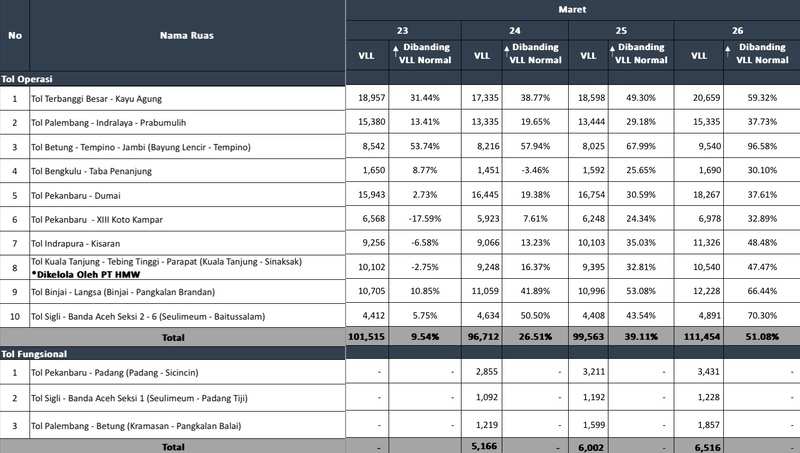Screen dimensions: 800x453
Task: Click Tol Operasi total value 101,515
Action: pyautogui.click(x=366, y=338)
